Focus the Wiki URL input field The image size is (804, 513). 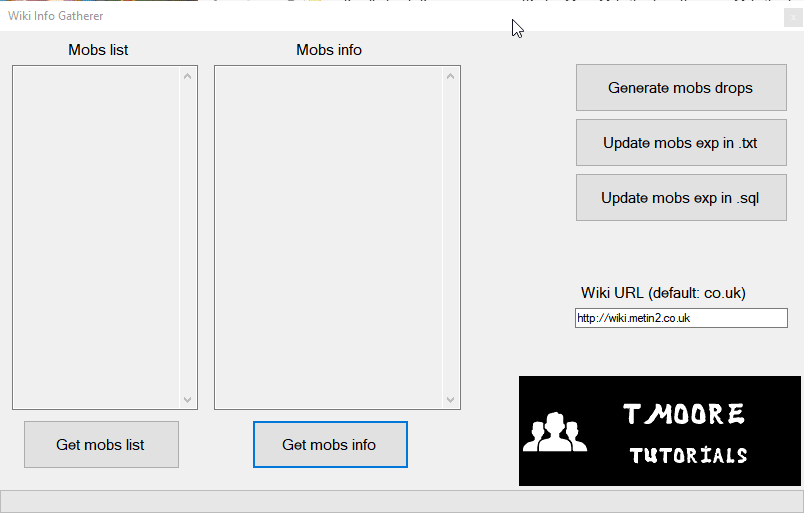(x=681, y=318)
